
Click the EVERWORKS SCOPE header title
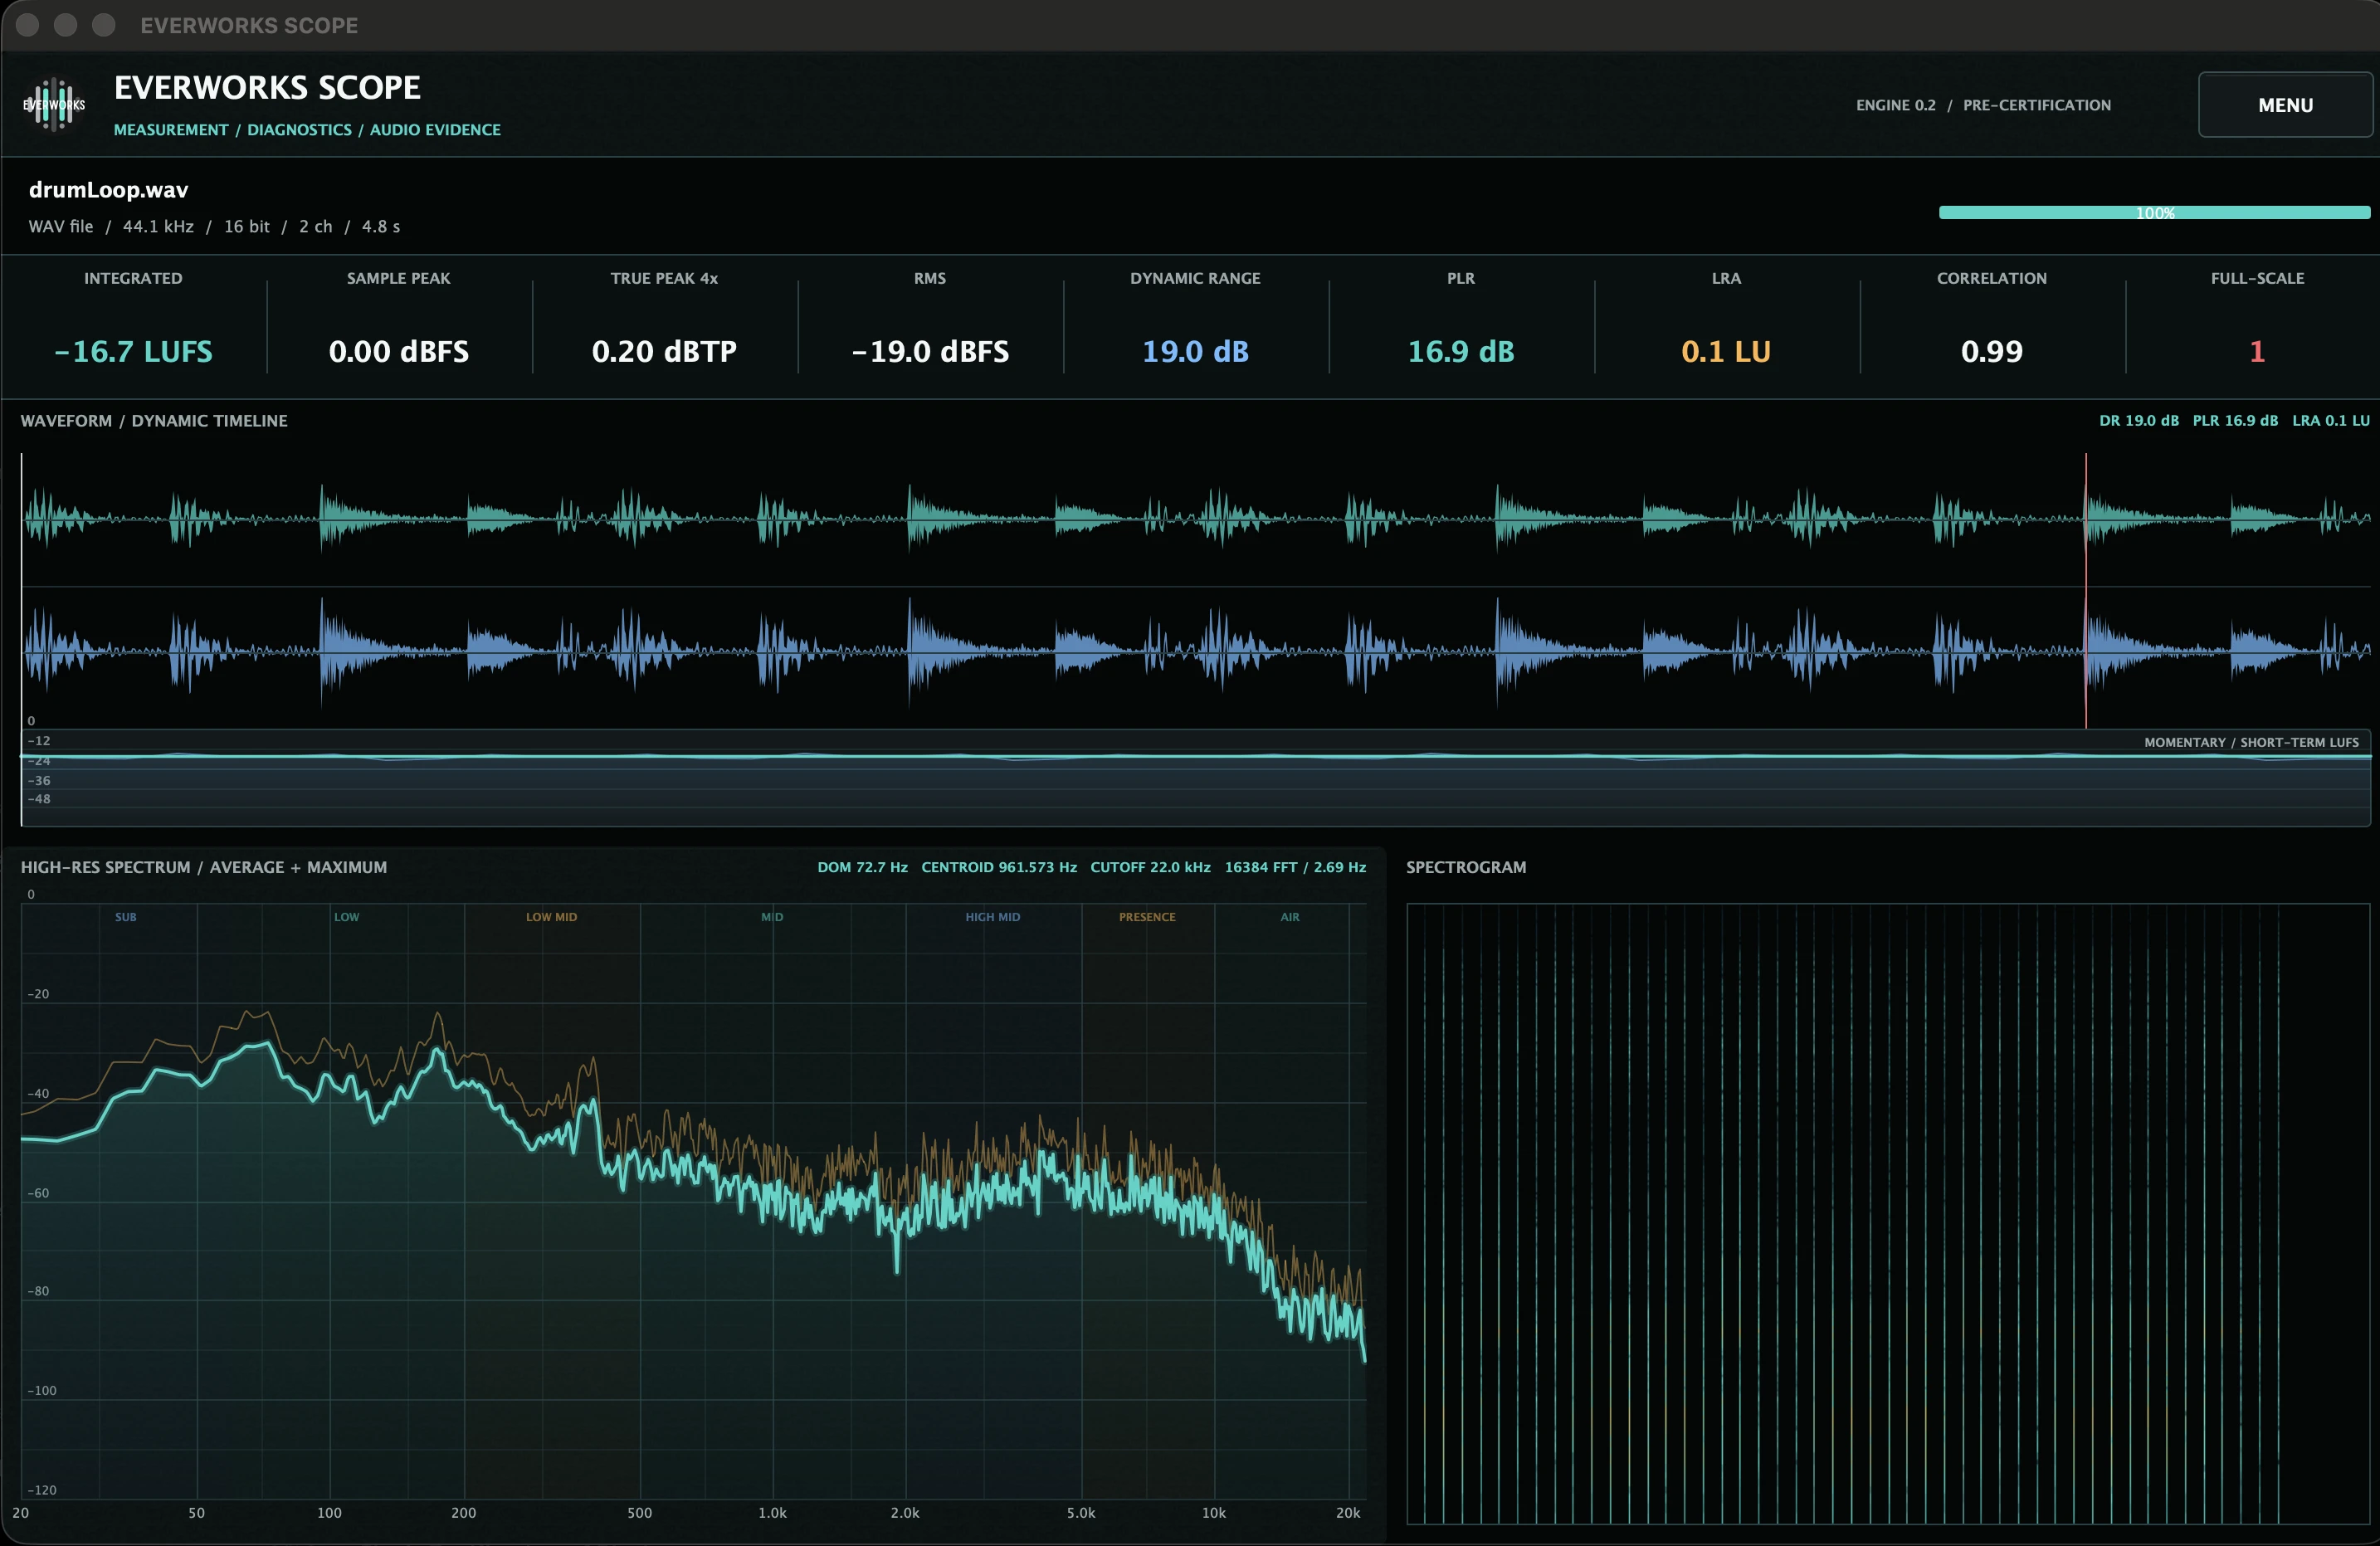[x=267, y=88]
